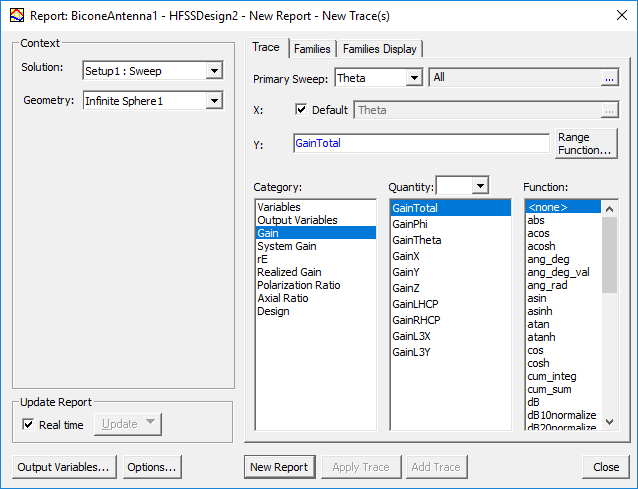Select <none> in Function list

tap(563, 207)
